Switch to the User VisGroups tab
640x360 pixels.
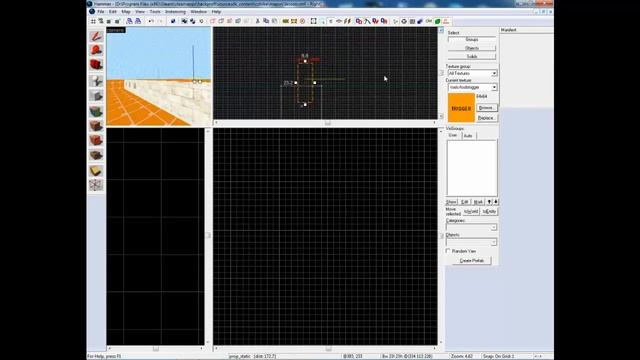[453, 135]
